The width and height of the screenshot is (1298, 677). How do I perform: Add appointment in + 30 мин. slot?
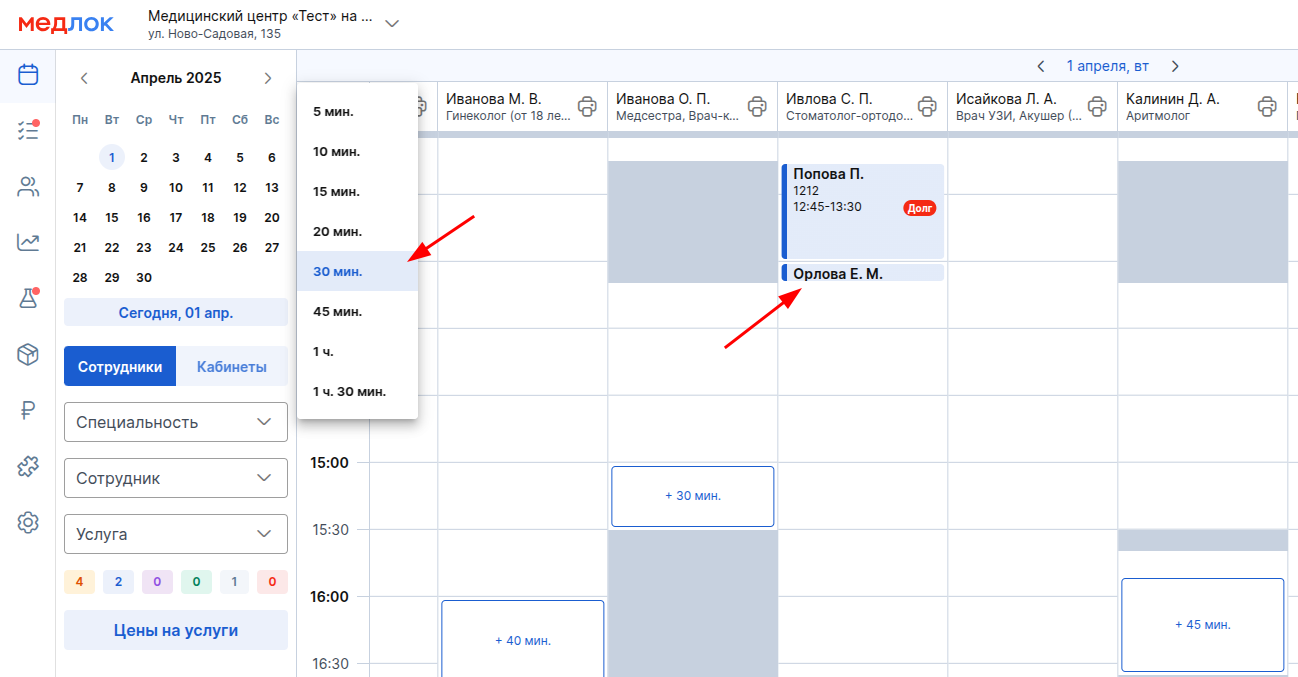point(693,496)
